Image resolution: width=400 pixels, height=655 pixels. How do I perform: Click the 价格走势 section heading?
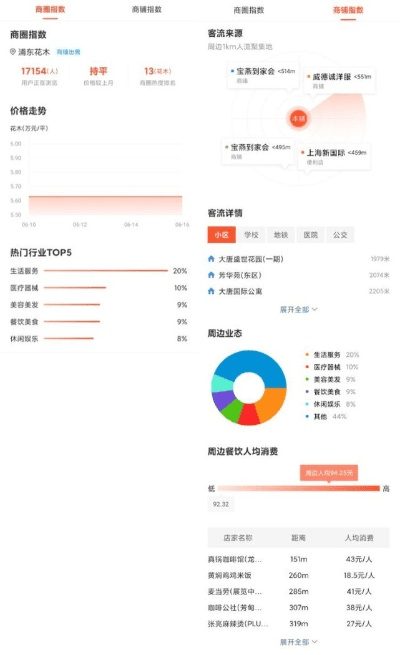pos(28,111)
